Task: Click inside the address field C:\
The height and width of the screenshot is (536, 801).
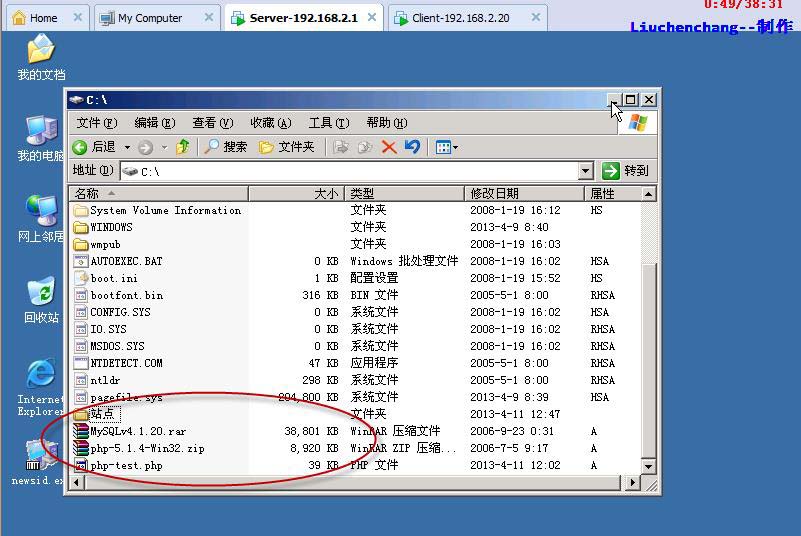Action: pyautogui.click(x=350, y=171)
